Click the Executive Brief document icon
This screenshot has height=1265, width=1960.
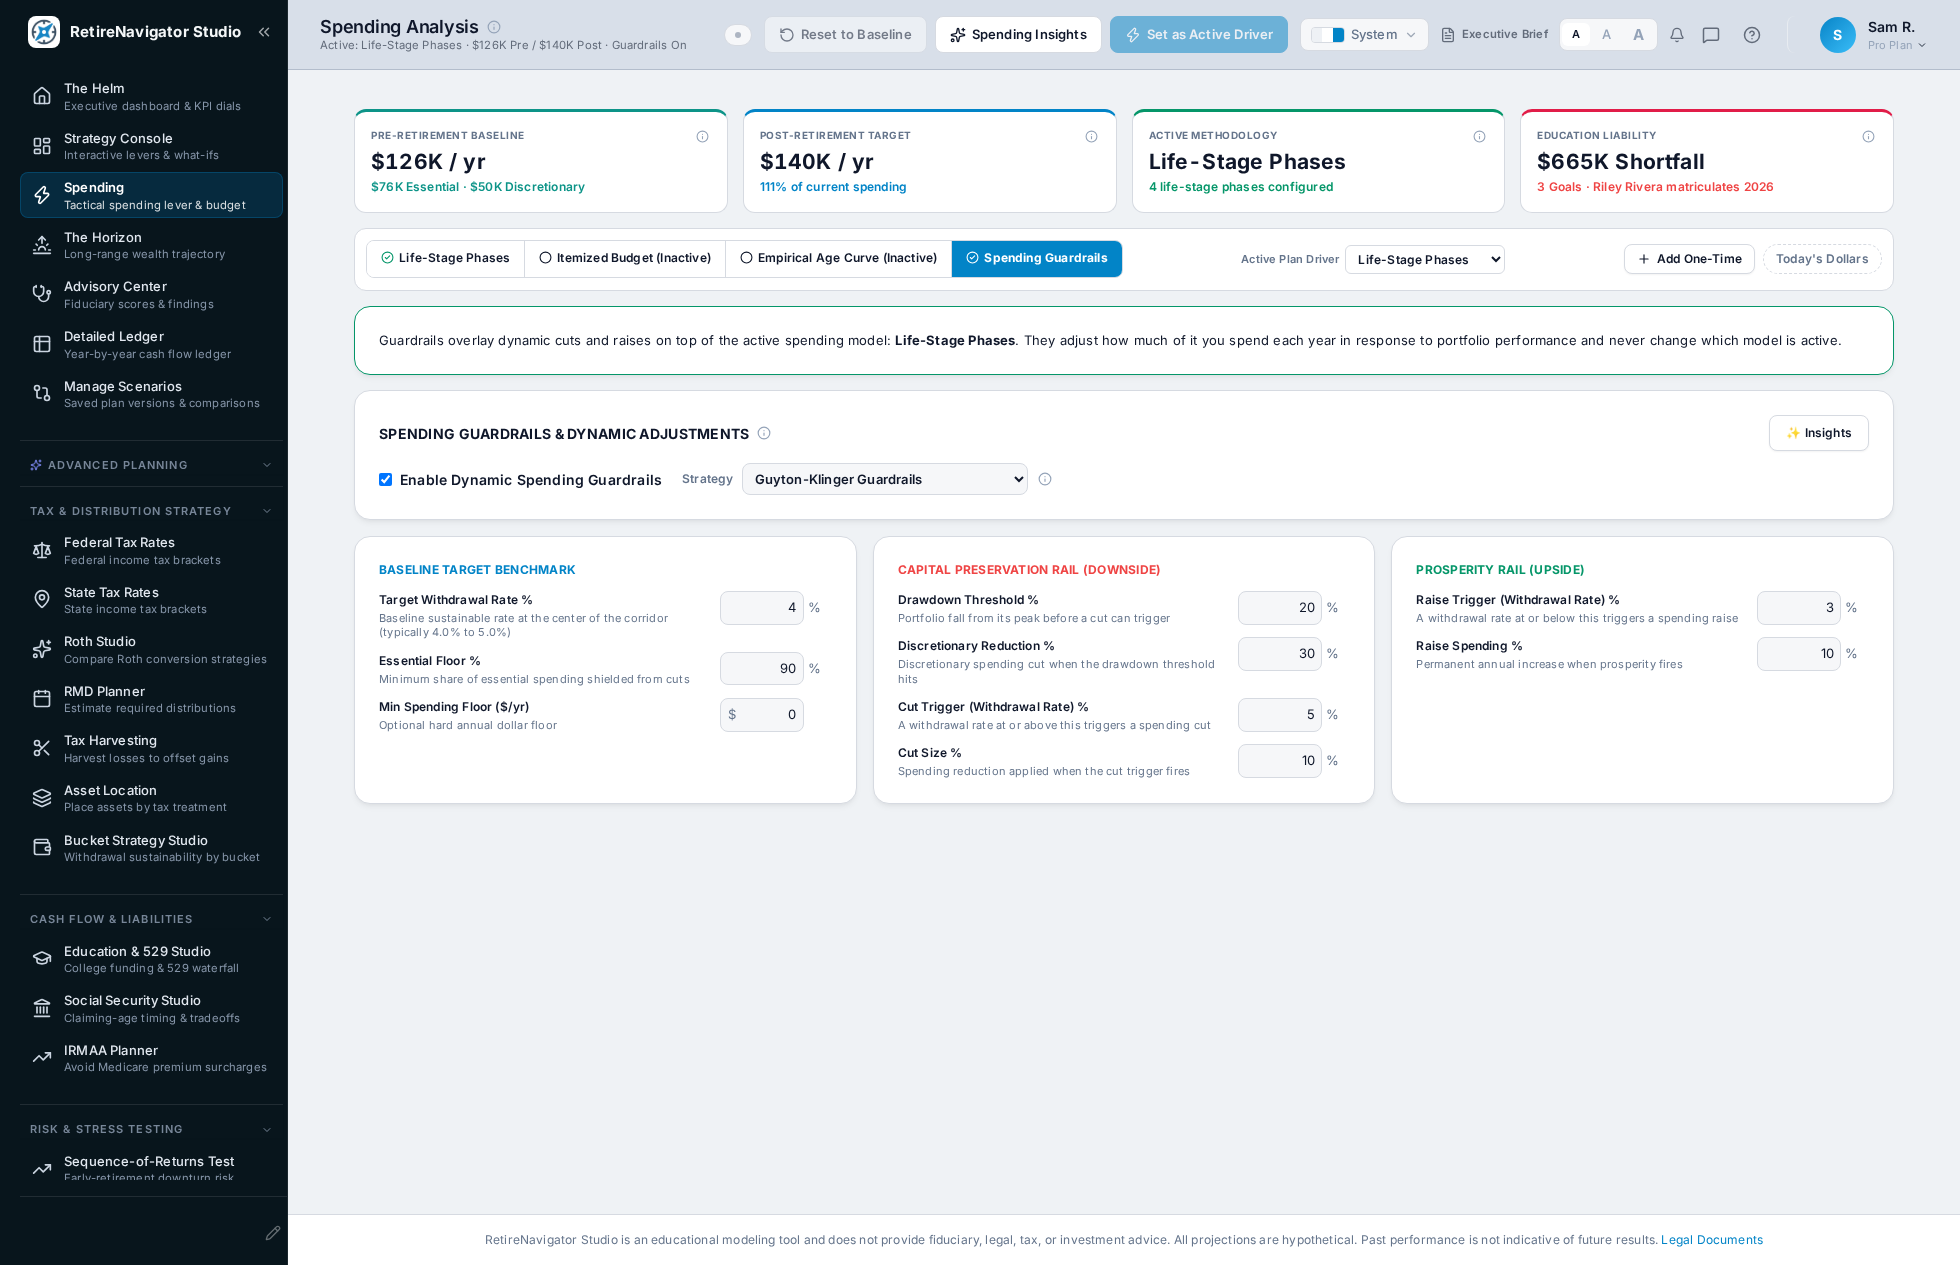(x=1448, y=35)
